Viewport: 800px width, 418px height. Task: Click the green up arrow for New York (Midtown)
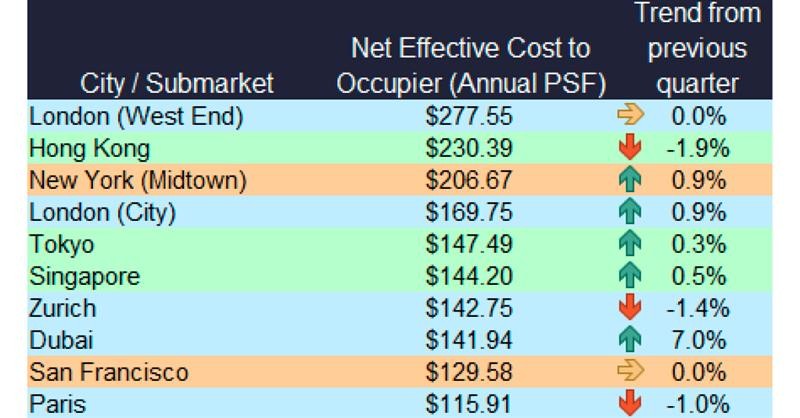coord(630,182)
